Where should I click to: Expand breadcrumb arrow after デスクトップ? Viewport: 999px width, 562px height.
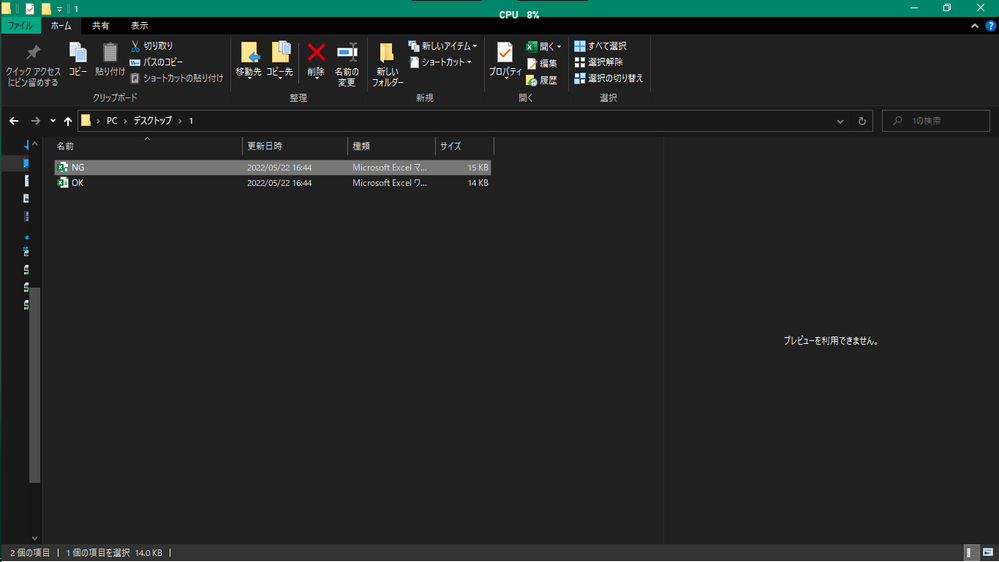180,120
